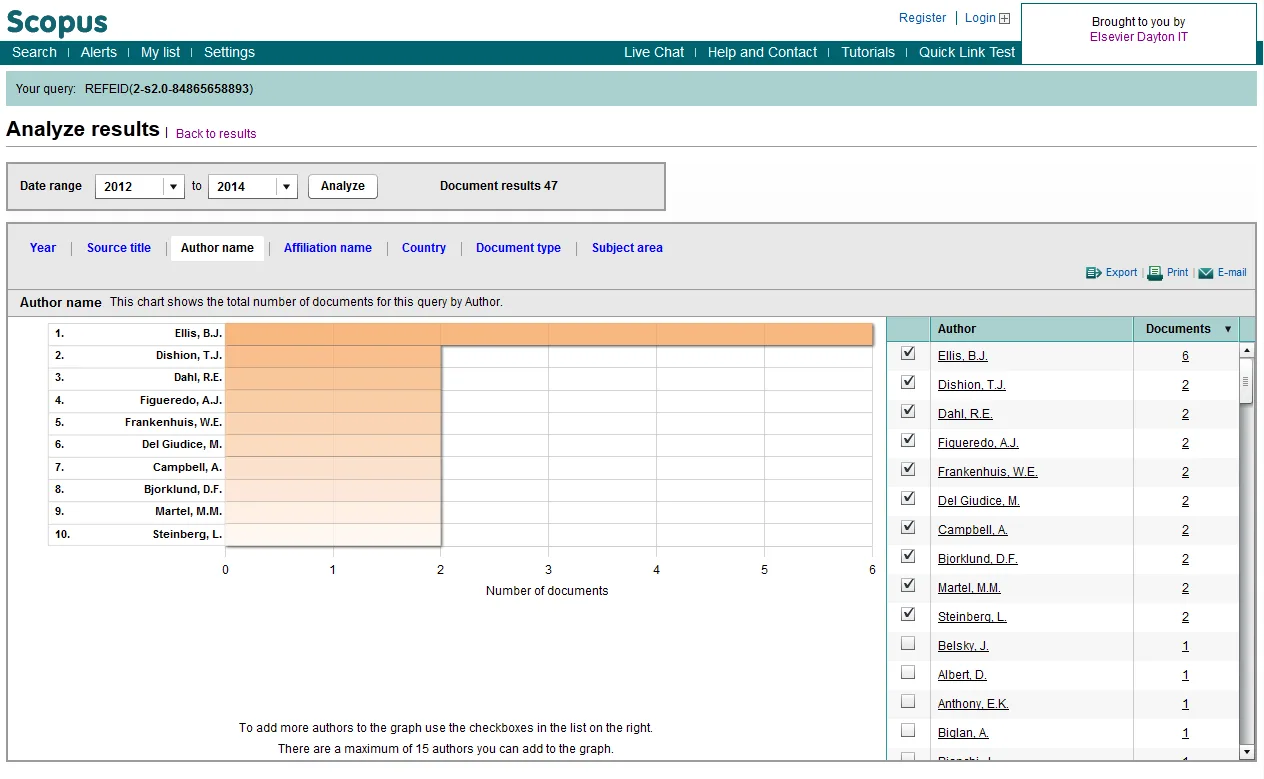Switch to the Subject area tab
1264x779 pixels.
pos(627,248)
